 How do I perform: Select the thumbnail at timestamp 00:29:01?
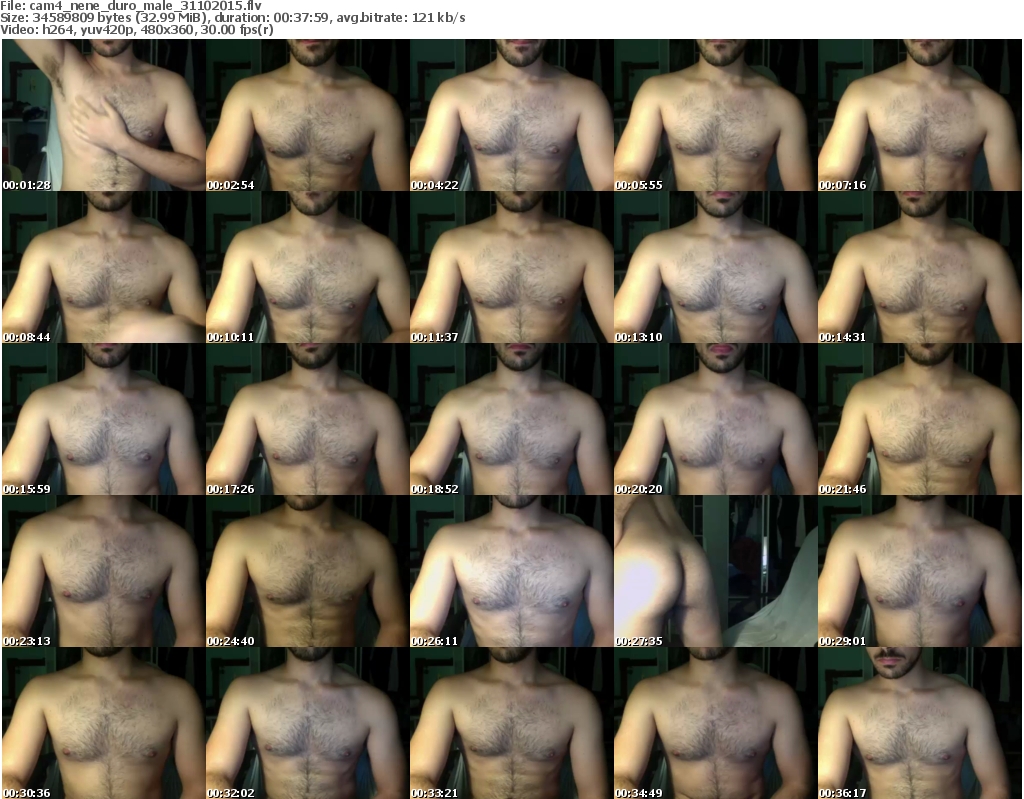920,571
